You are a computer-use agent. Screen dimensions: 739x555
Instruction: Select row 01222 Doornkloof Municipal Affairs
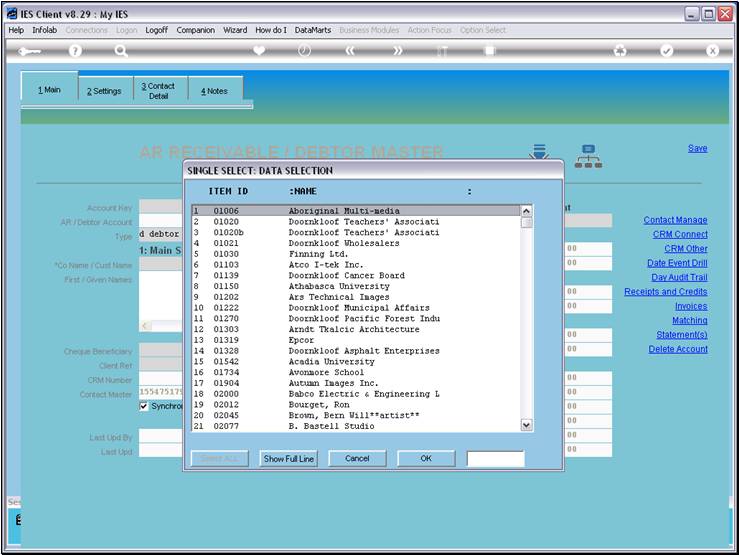tap(356, 308)
